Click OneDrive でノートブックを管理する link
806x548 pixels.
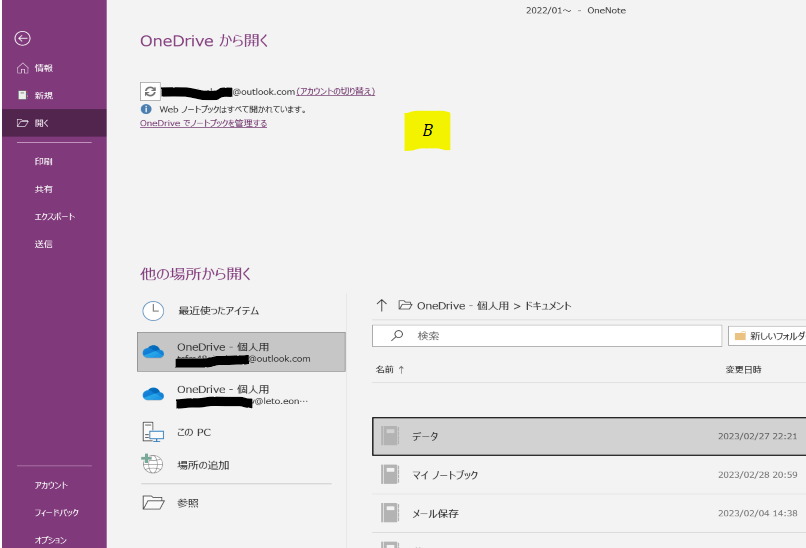coord(204,123)
